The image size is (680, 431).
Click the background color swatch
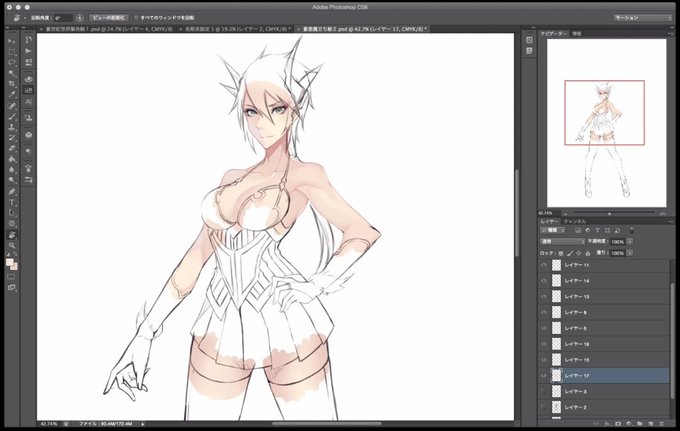(14, 266)
